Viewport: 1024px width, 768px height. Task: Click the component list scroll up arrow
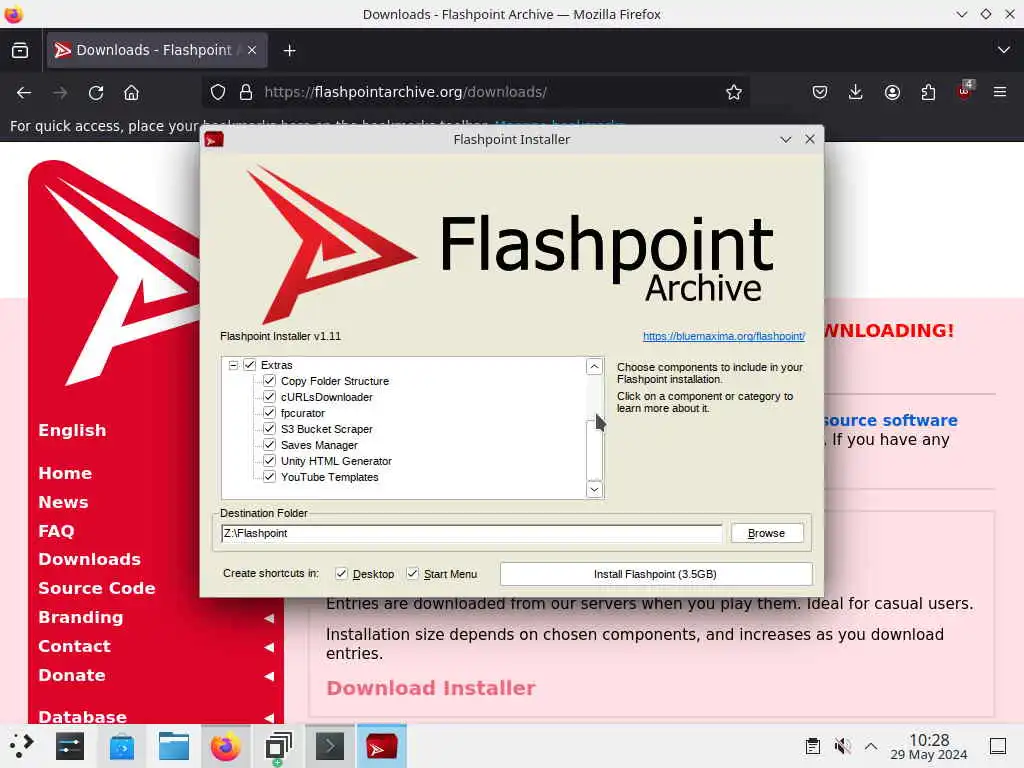[594, 366]
